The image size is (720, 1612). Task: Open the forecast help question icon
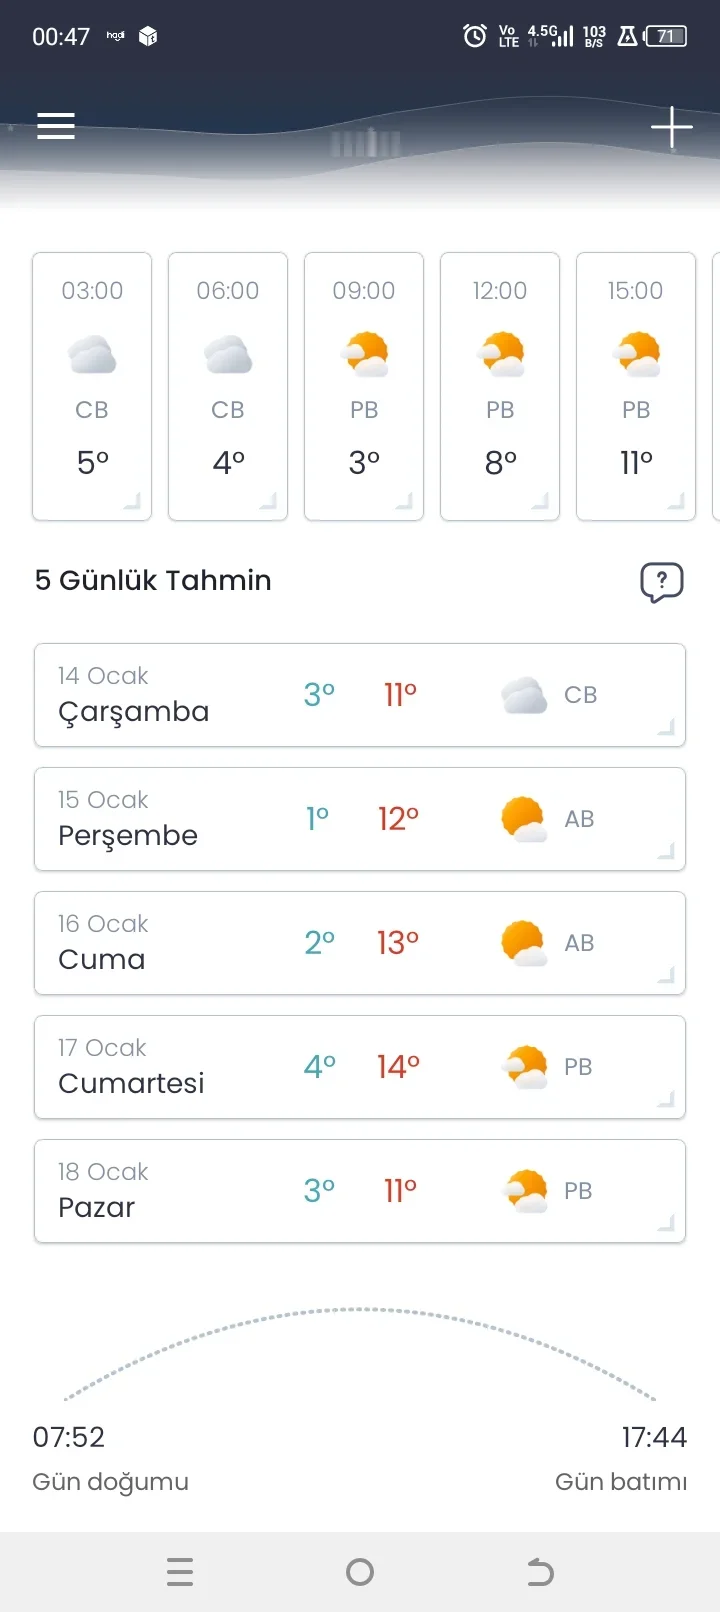pyautogui.click(x=661, y=581)
